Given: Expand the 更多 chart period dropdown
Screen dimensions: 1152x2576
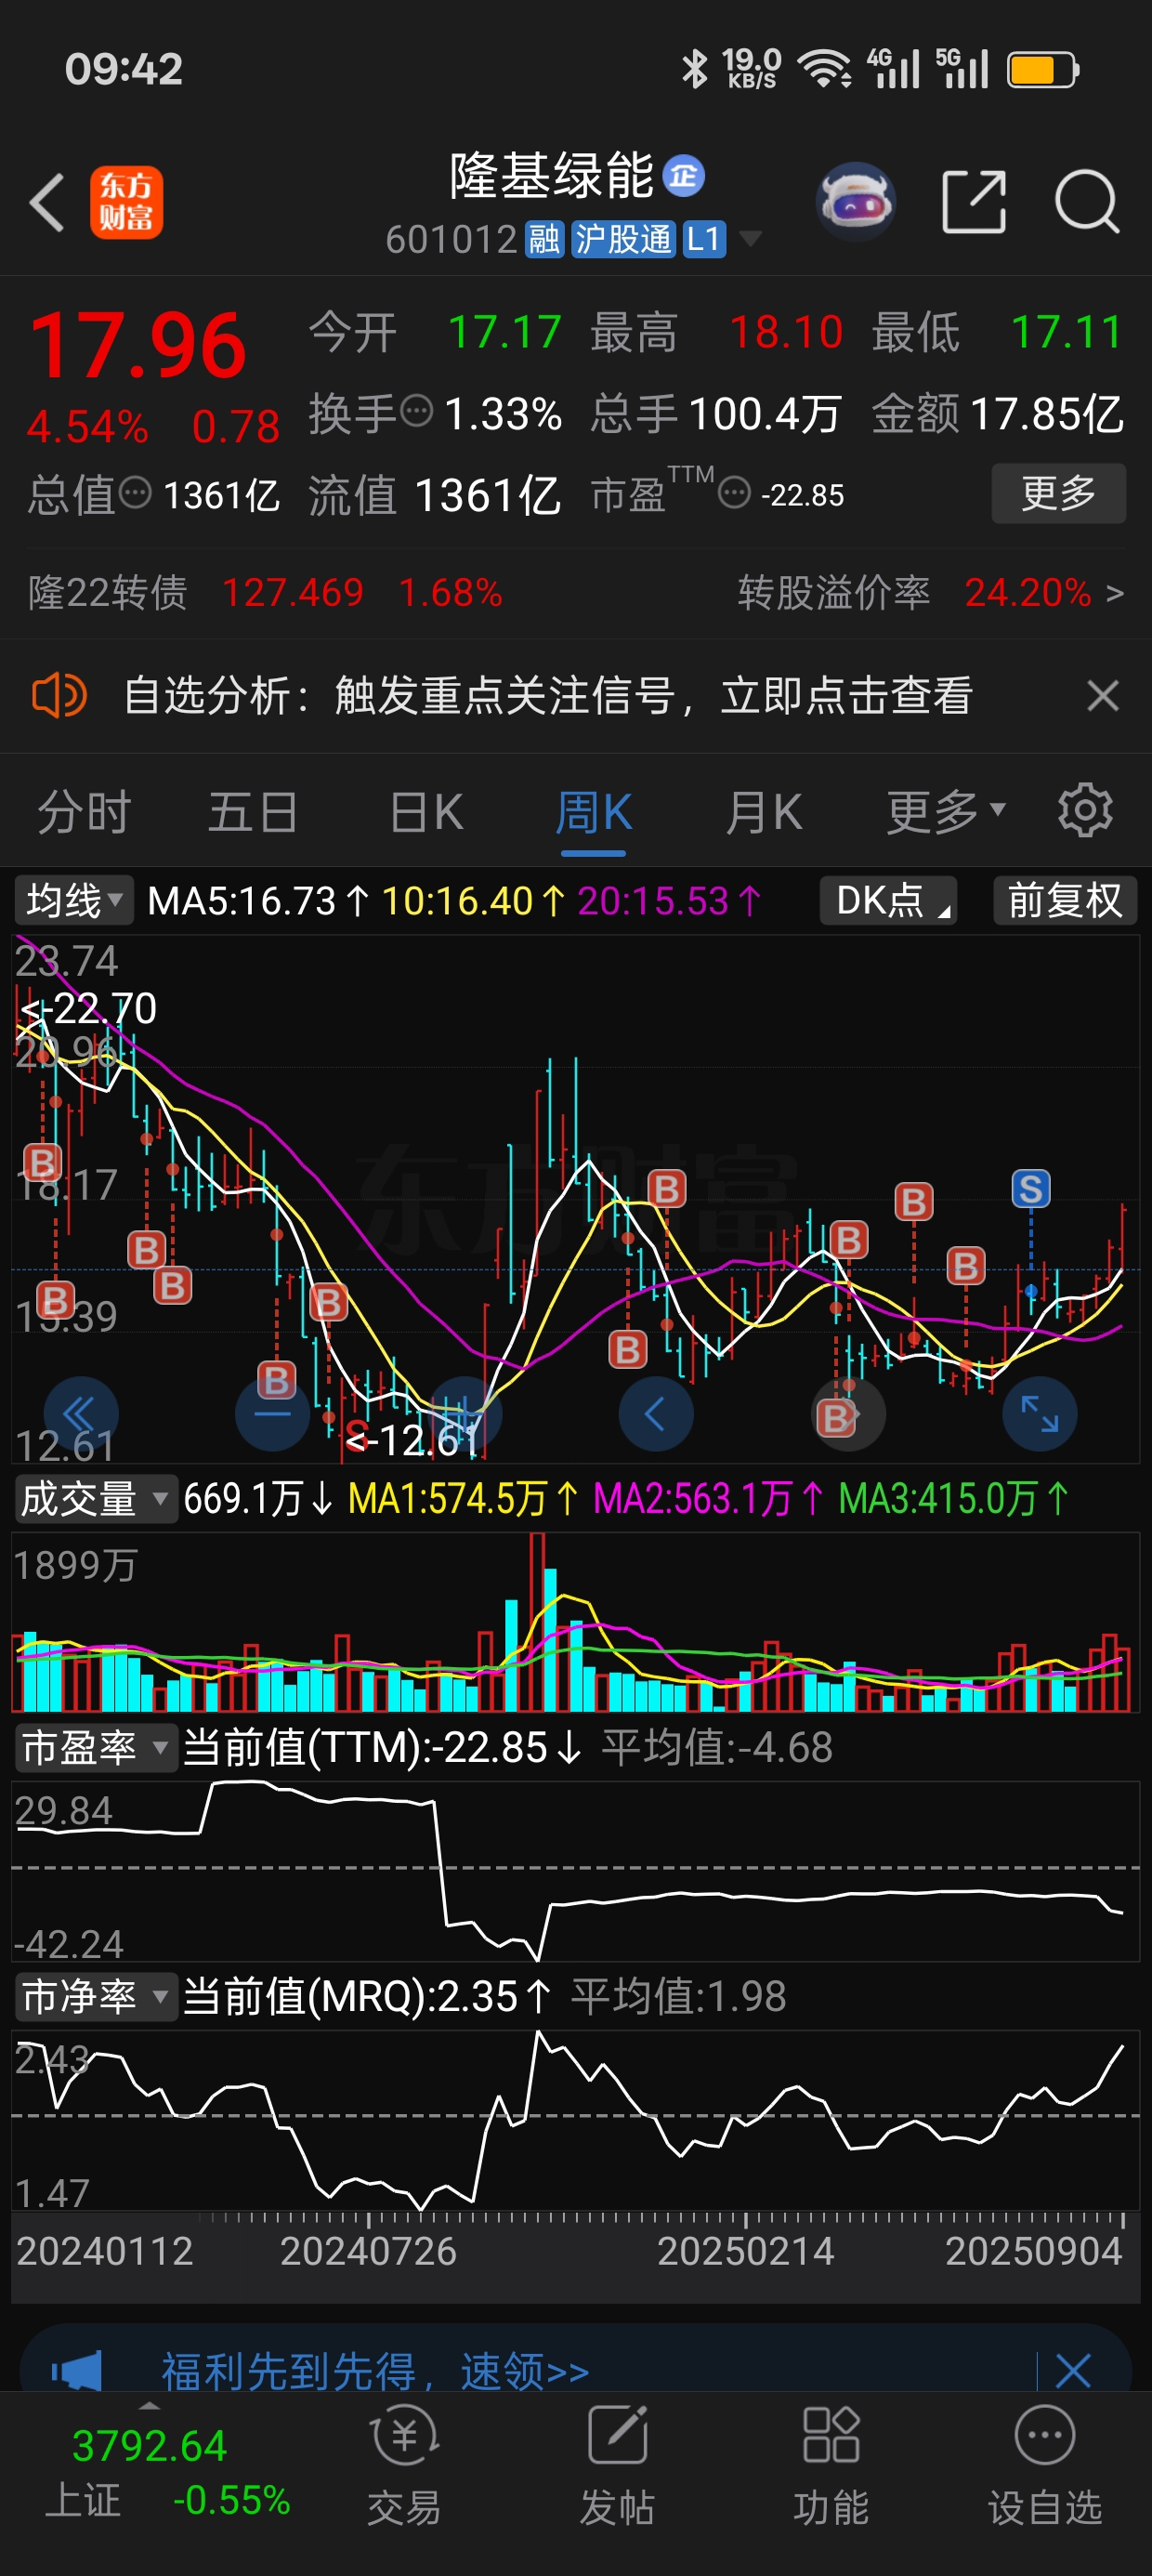Looking at the screenshot, I should point(946,811).
